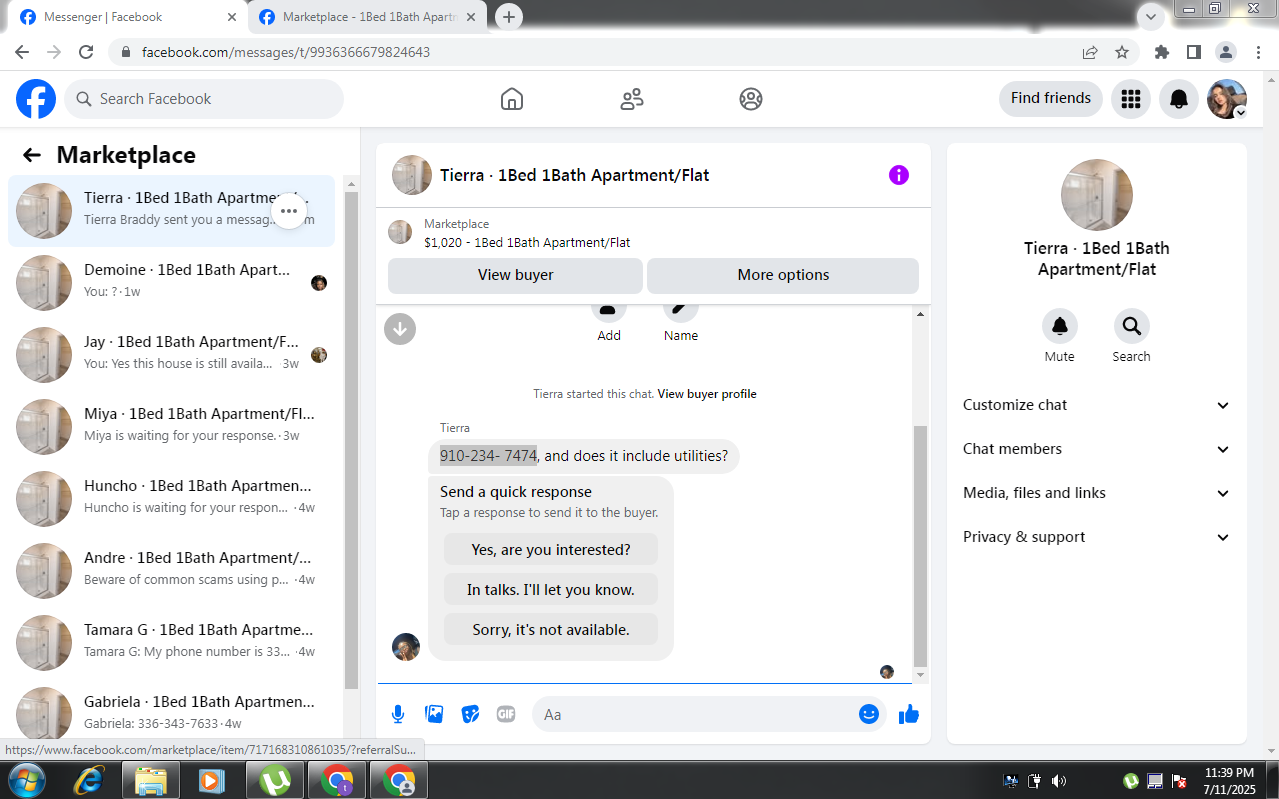Expand the Customize chat section
The image size is (1279, 799).
tap(1097, 405)
